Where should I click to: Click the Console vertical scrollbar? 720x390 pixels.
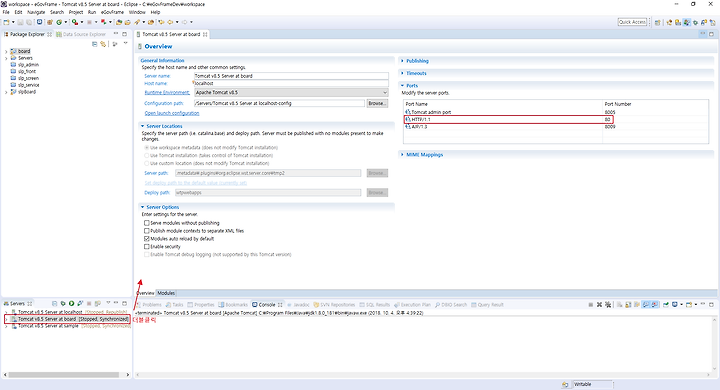click(x=714, y=343)
